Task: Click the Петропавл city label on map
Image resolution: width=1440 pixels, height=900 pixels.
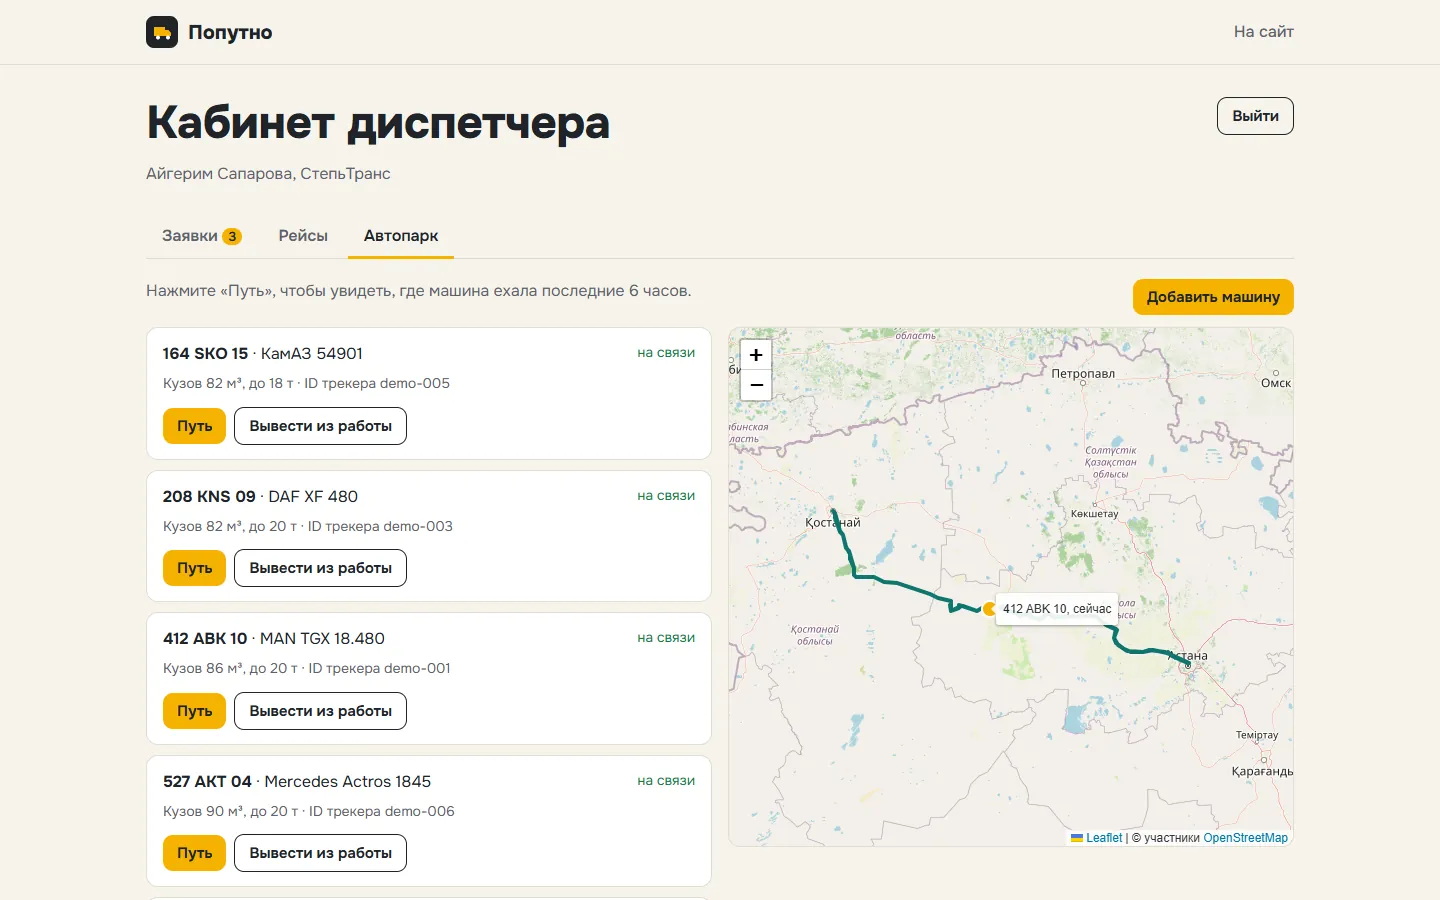Action: tap(1083, 374)
